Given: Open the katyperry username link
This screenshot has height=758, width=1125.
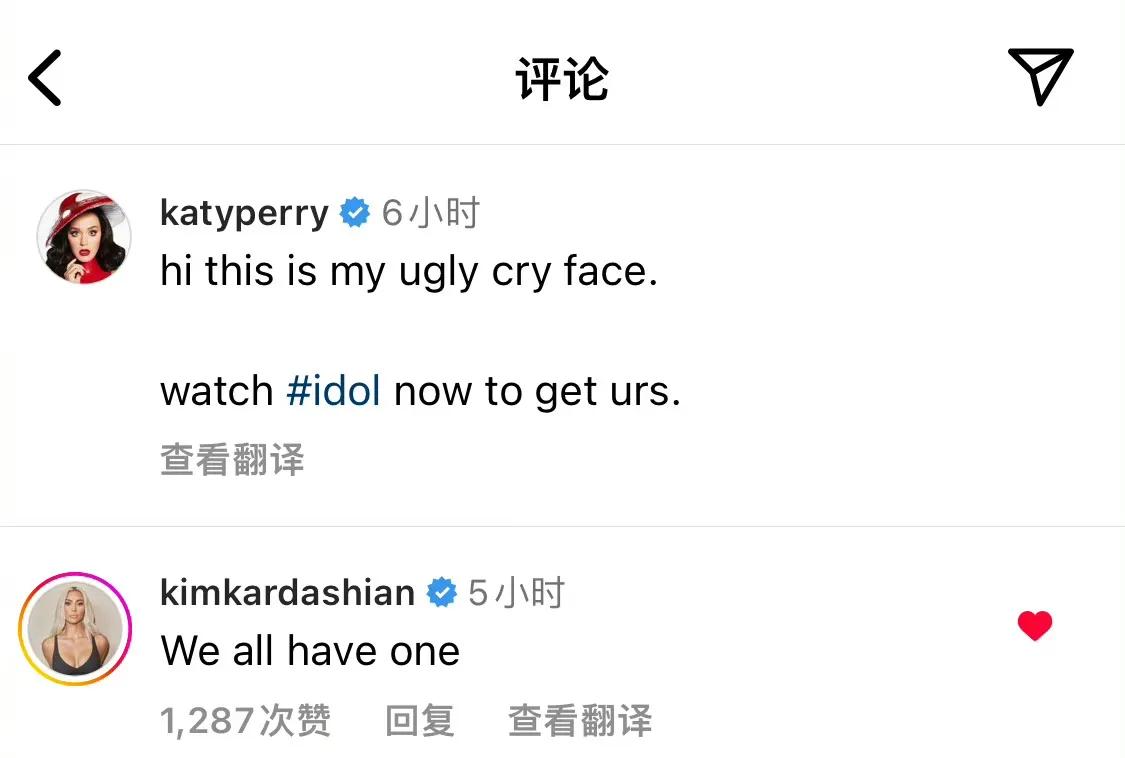Looking at the screenshot, I should 244,213.
